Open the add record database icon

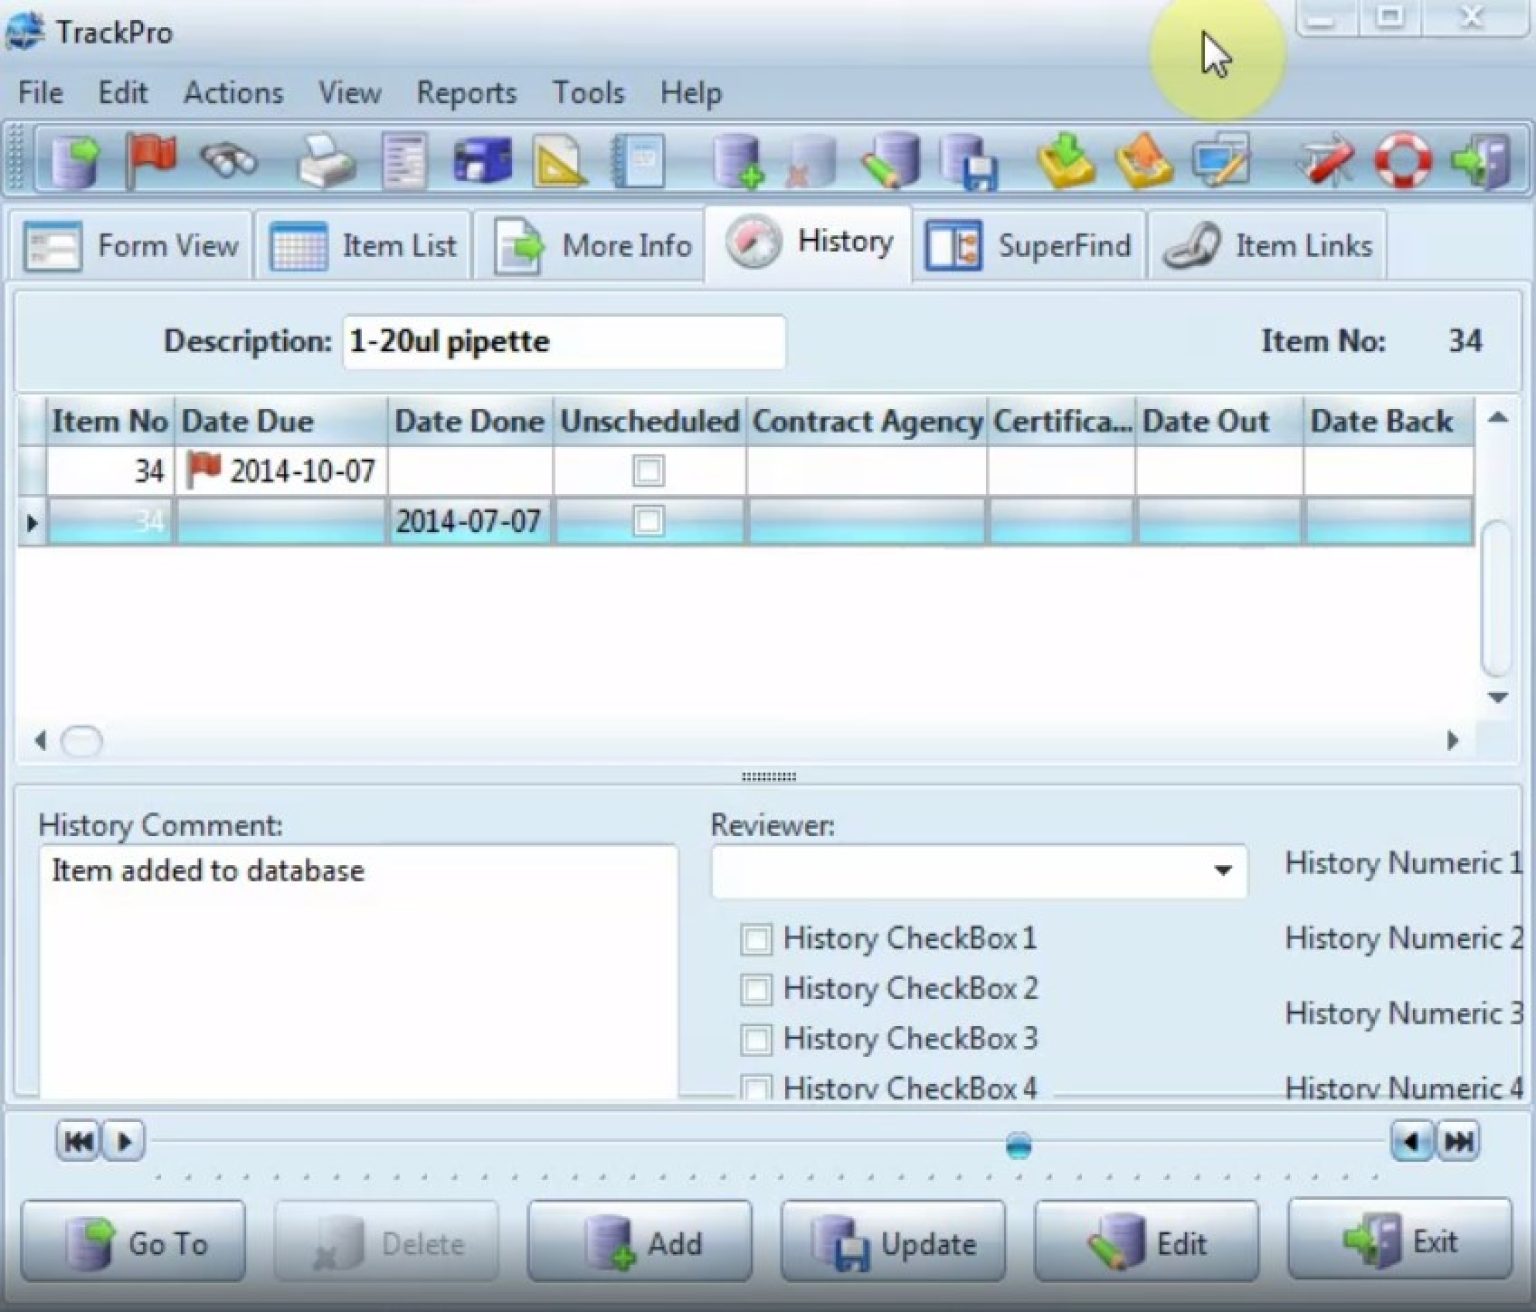point(737,162)
